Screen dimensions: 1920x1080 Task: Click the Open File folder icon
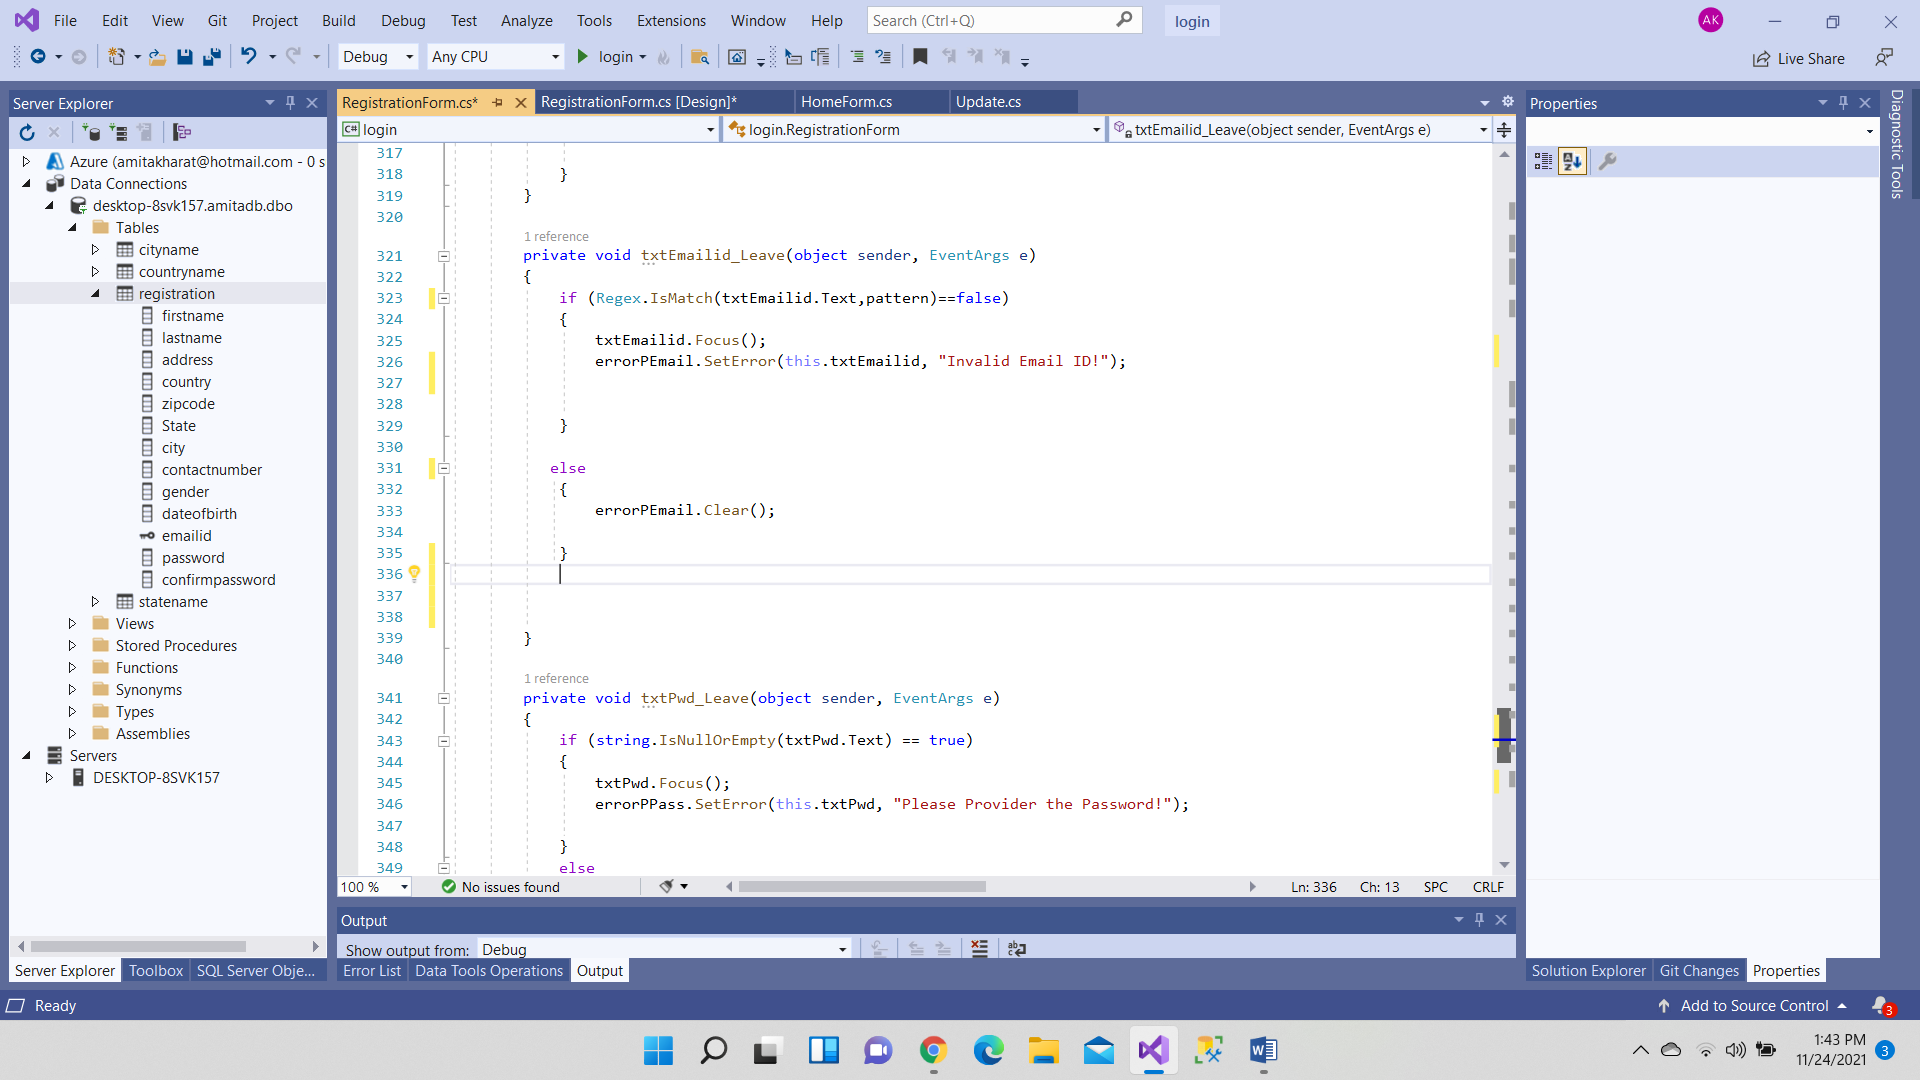(158, 57)
